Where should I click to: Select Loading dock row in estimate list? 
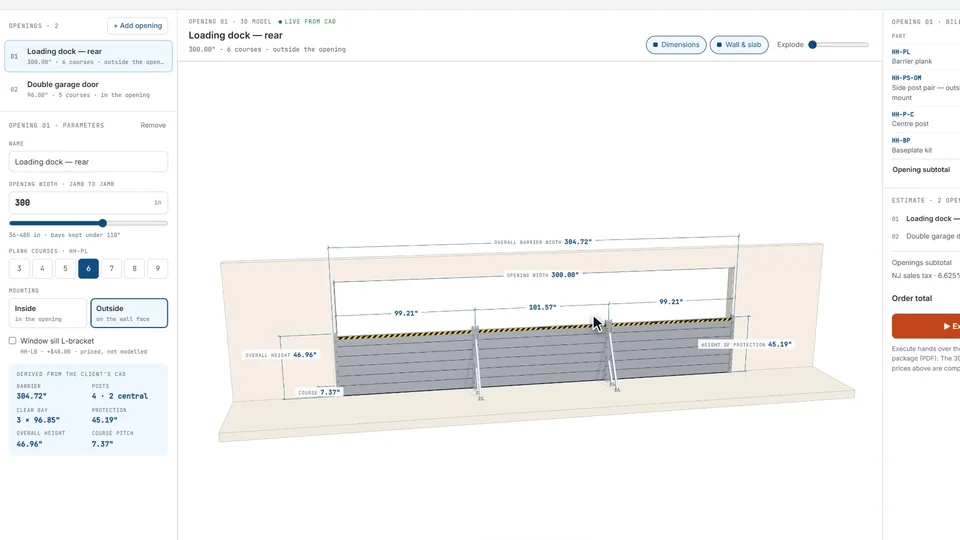tap(926, 219)
